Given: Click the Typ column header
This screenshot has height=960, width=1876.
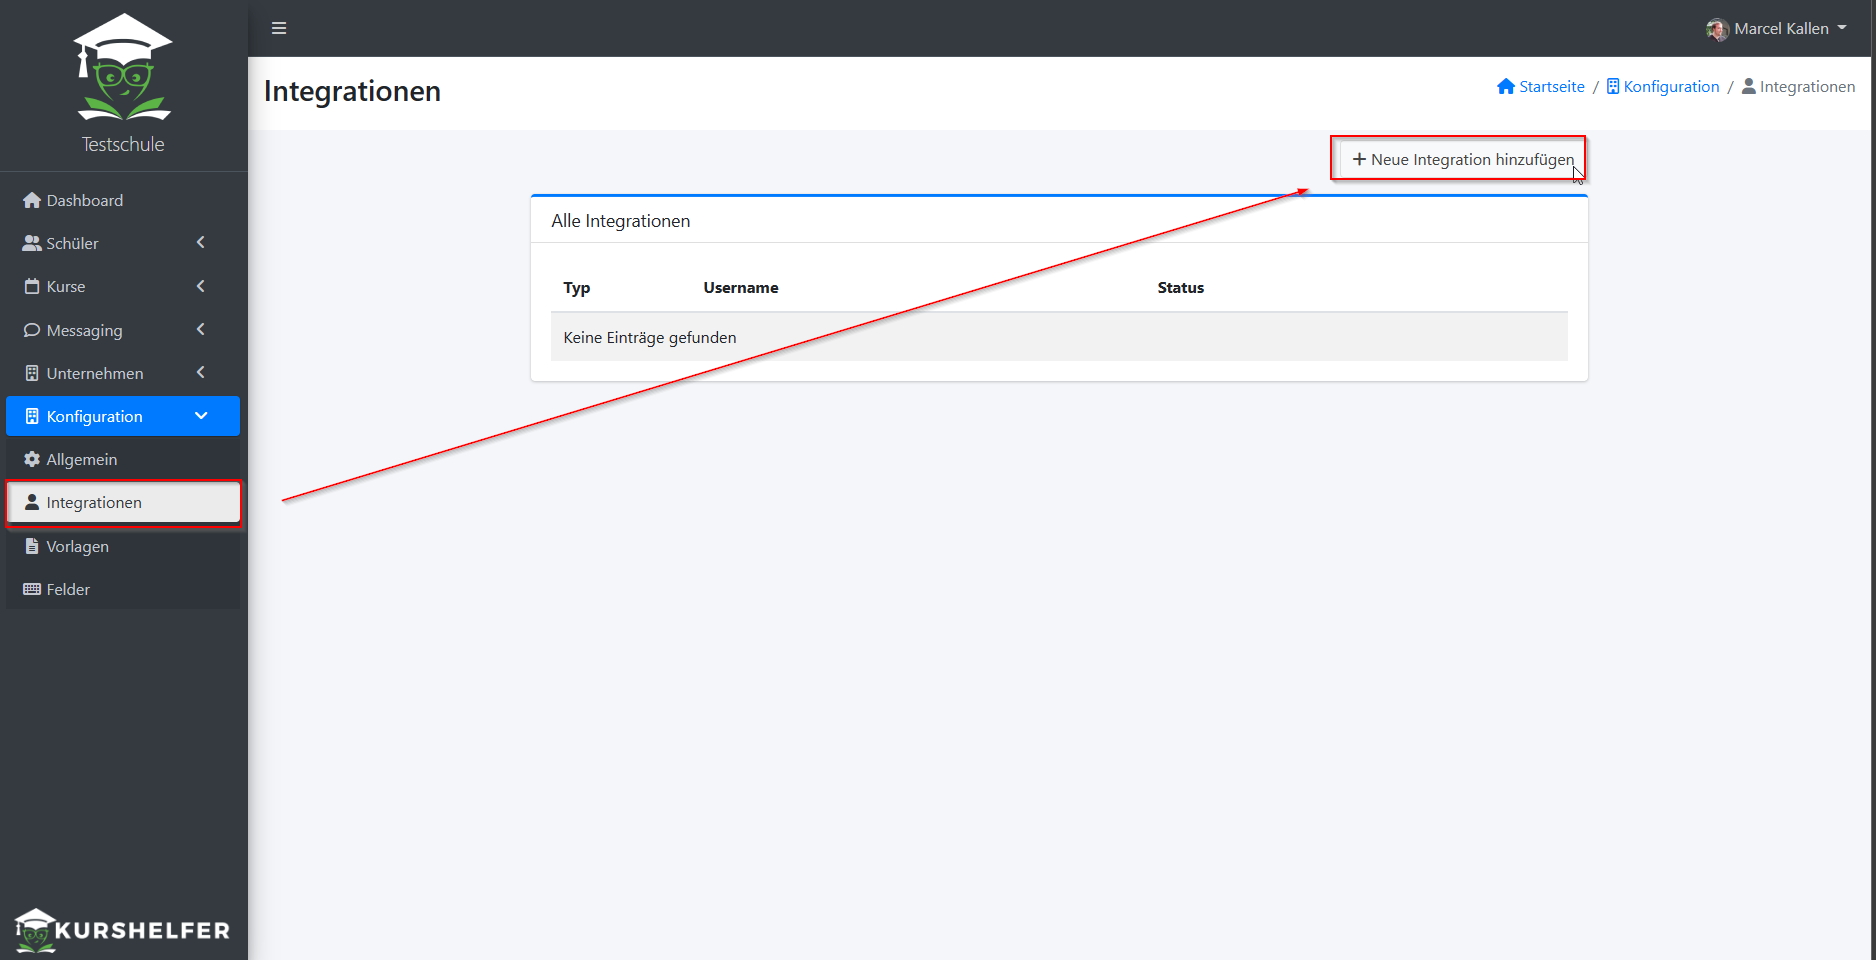Looking at the screenshot, I should [x=577, y=288].
